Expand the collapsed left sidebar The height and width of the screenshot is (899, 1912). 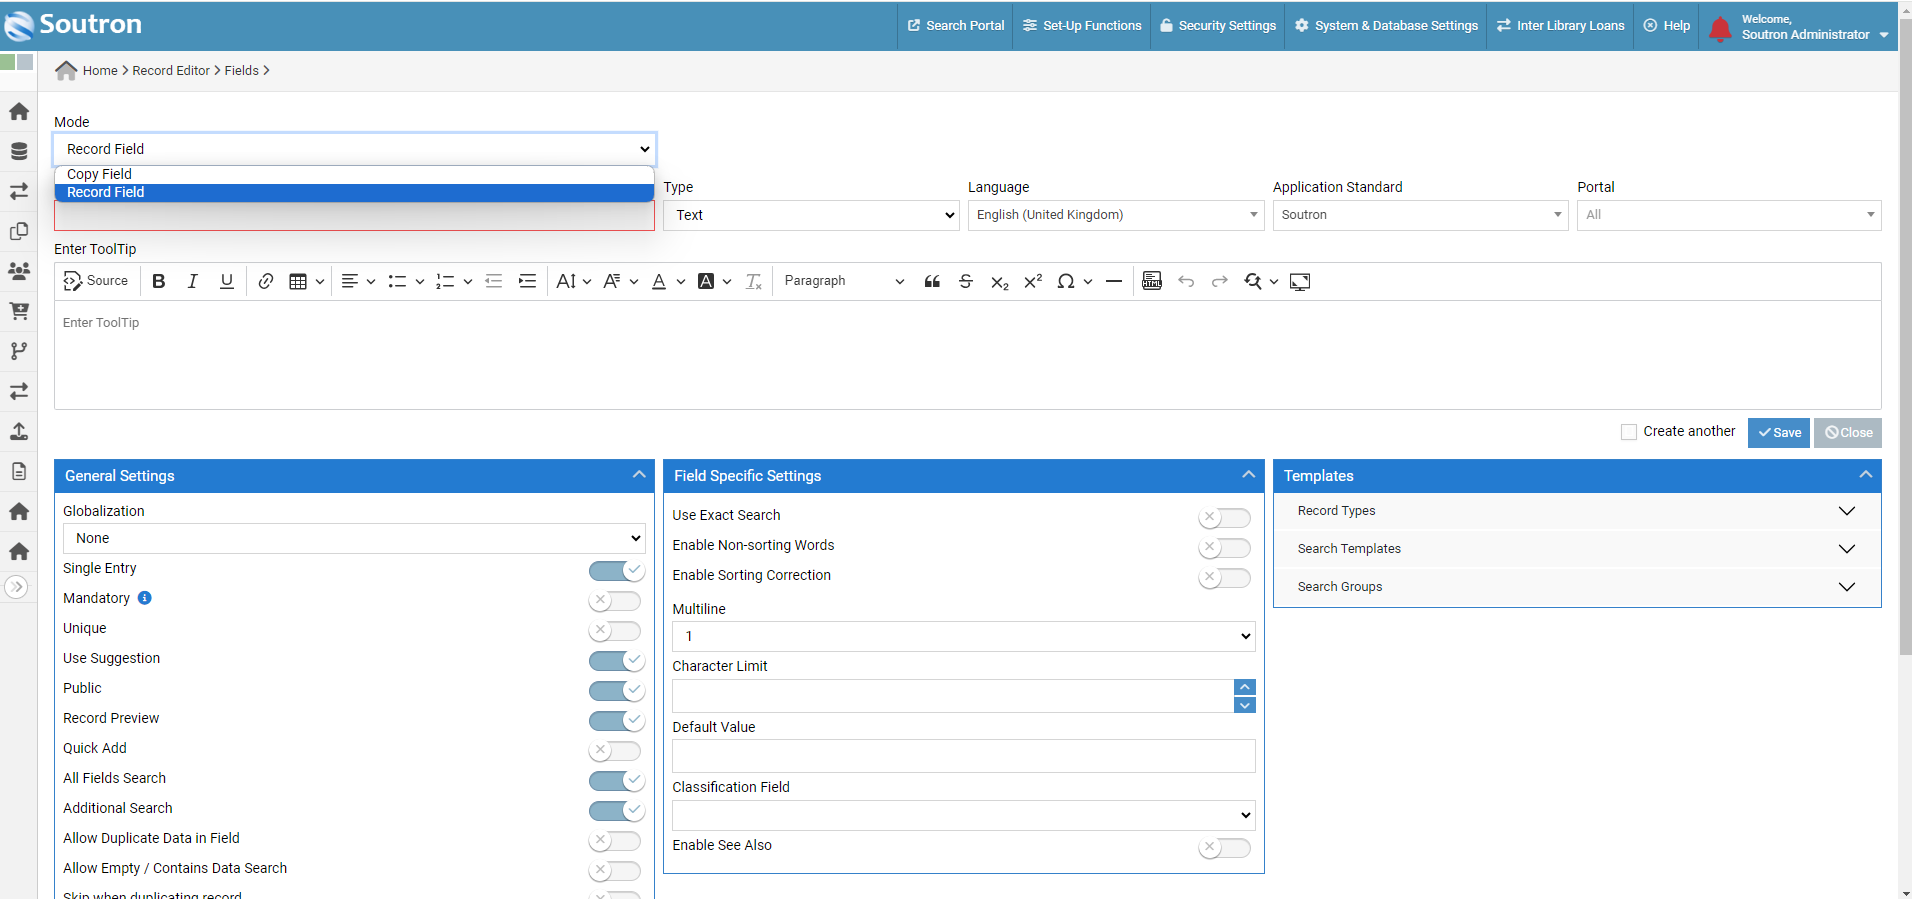pos(16,587)
